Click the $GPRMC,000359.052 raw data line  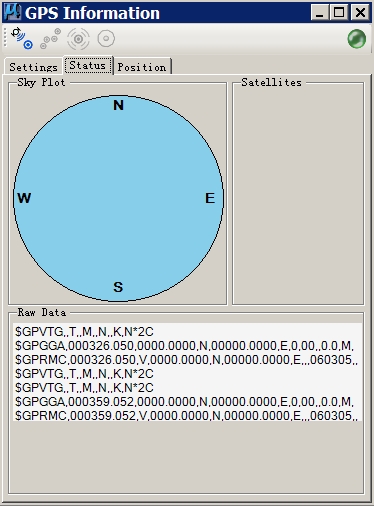tap(187, 416)
